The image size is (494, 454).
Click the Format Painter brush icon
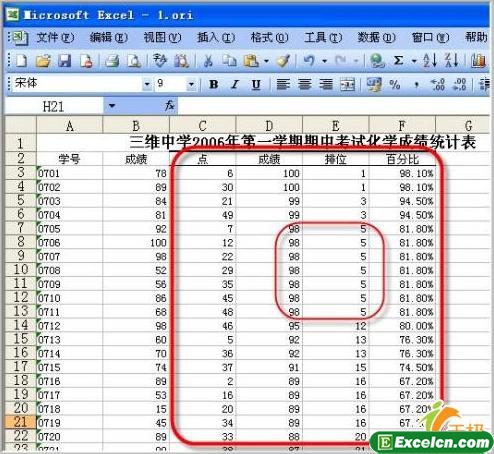click(283, 61)
